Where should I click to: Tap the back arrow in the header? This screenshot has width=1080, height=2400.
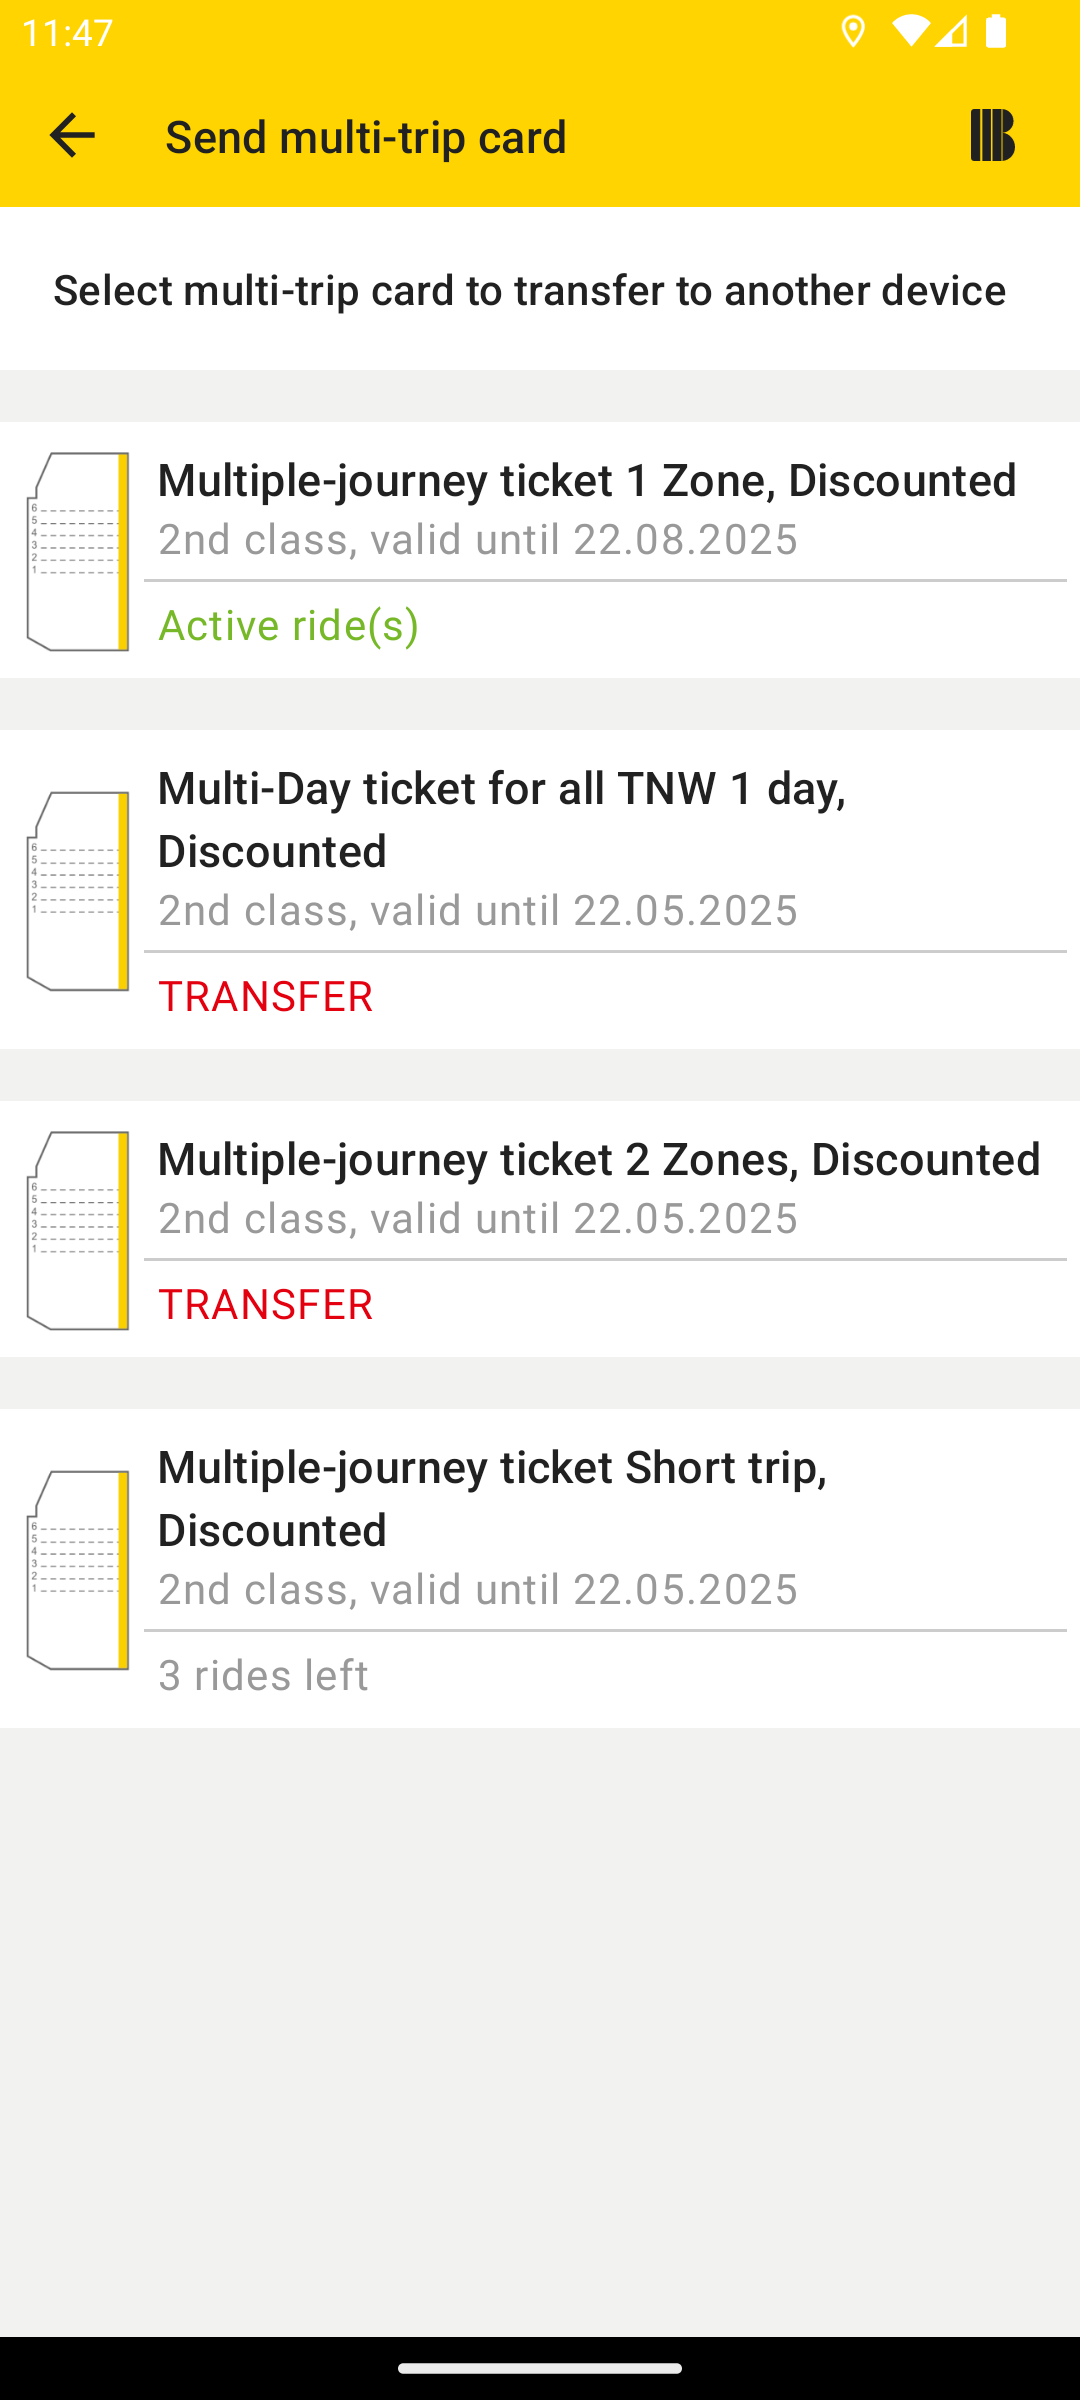point(72,135)
